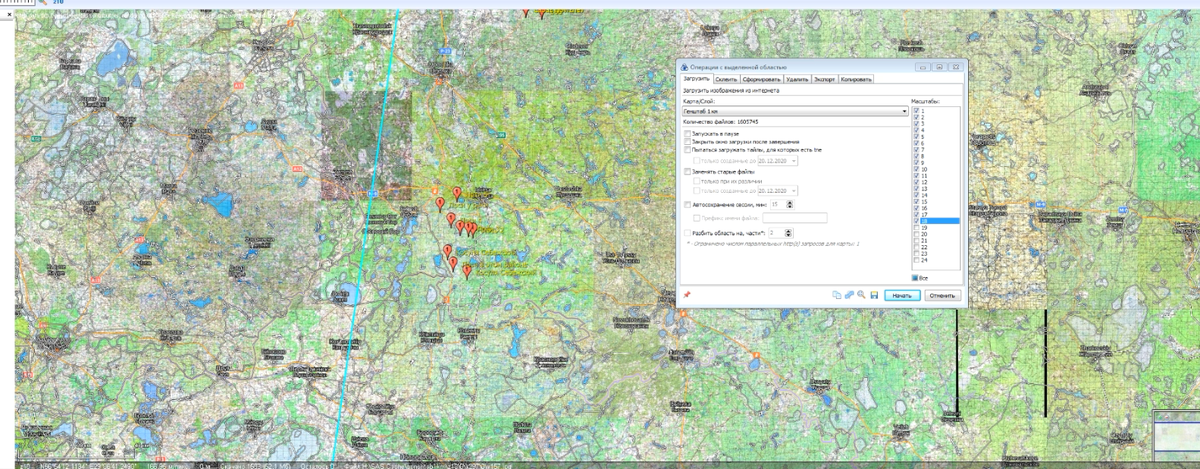Check scale 19 in Масштабы list
The image size is (1200, 469).
coord(917,227)
